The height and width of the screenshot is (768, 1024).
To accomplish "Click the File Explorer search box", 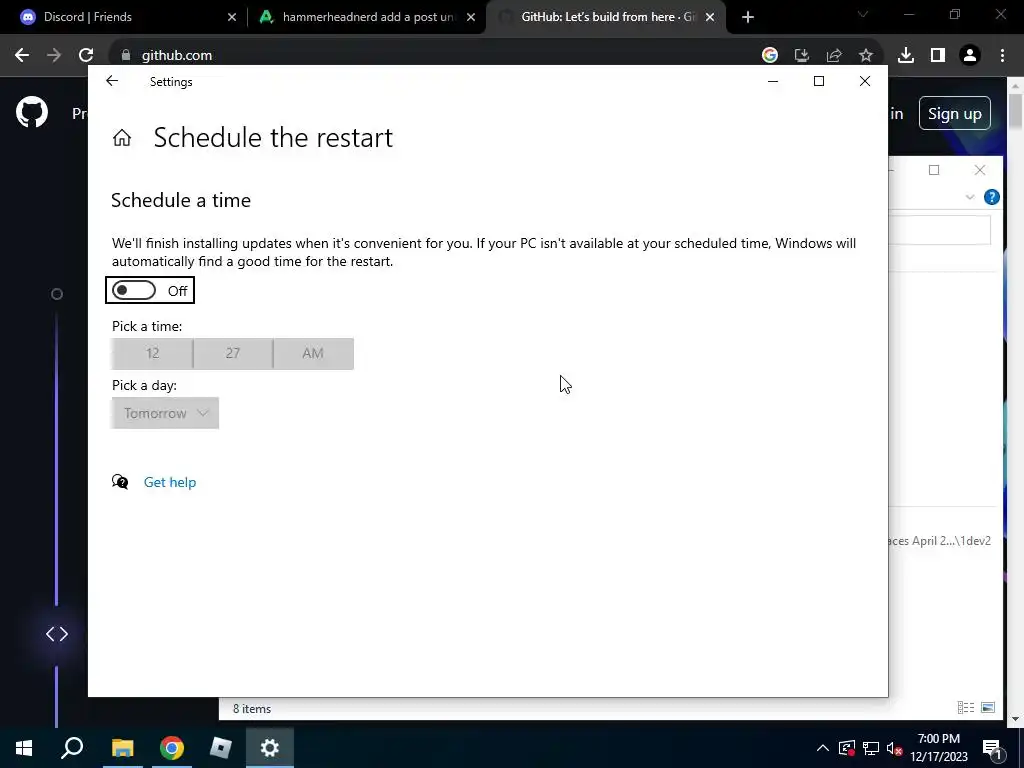I will pos(940,230).
